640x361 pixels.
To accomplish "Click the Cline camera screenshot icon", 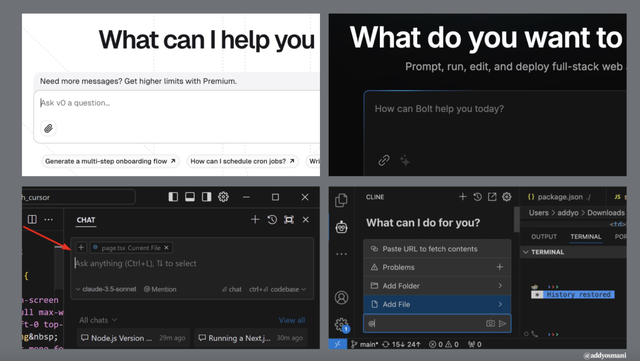I will 490,323.
